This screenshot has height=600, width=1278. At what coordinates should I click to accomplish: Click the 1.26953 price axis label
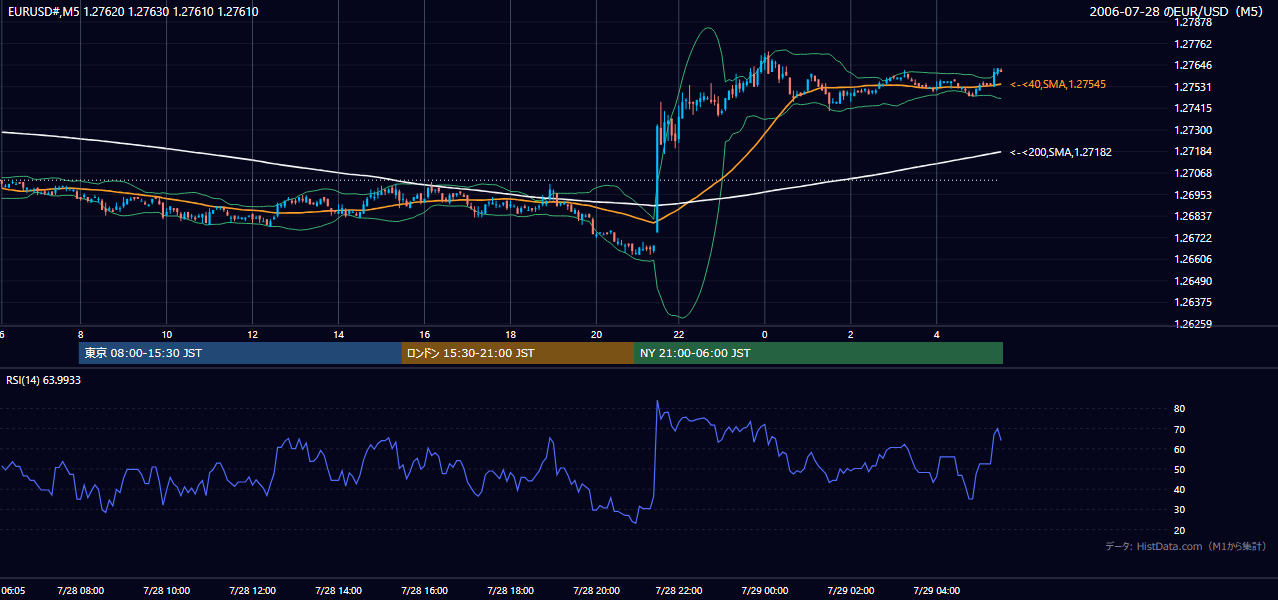1192,196
